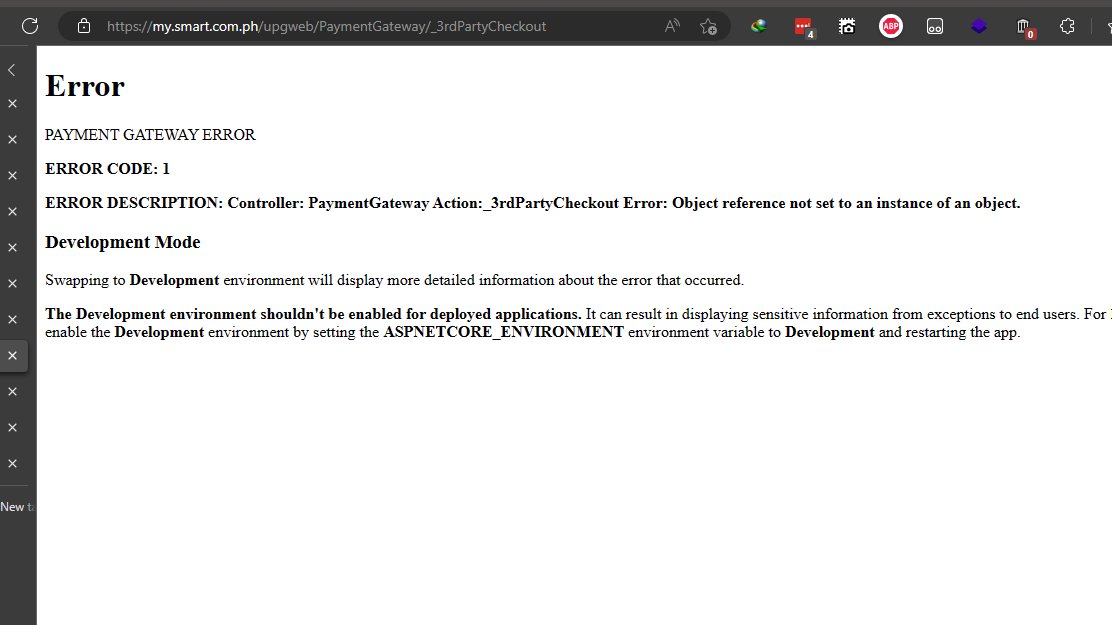Screen dimensions: 1112x625
Task: Open the screenshot camera extension icon
Action: tap(847, 26)
